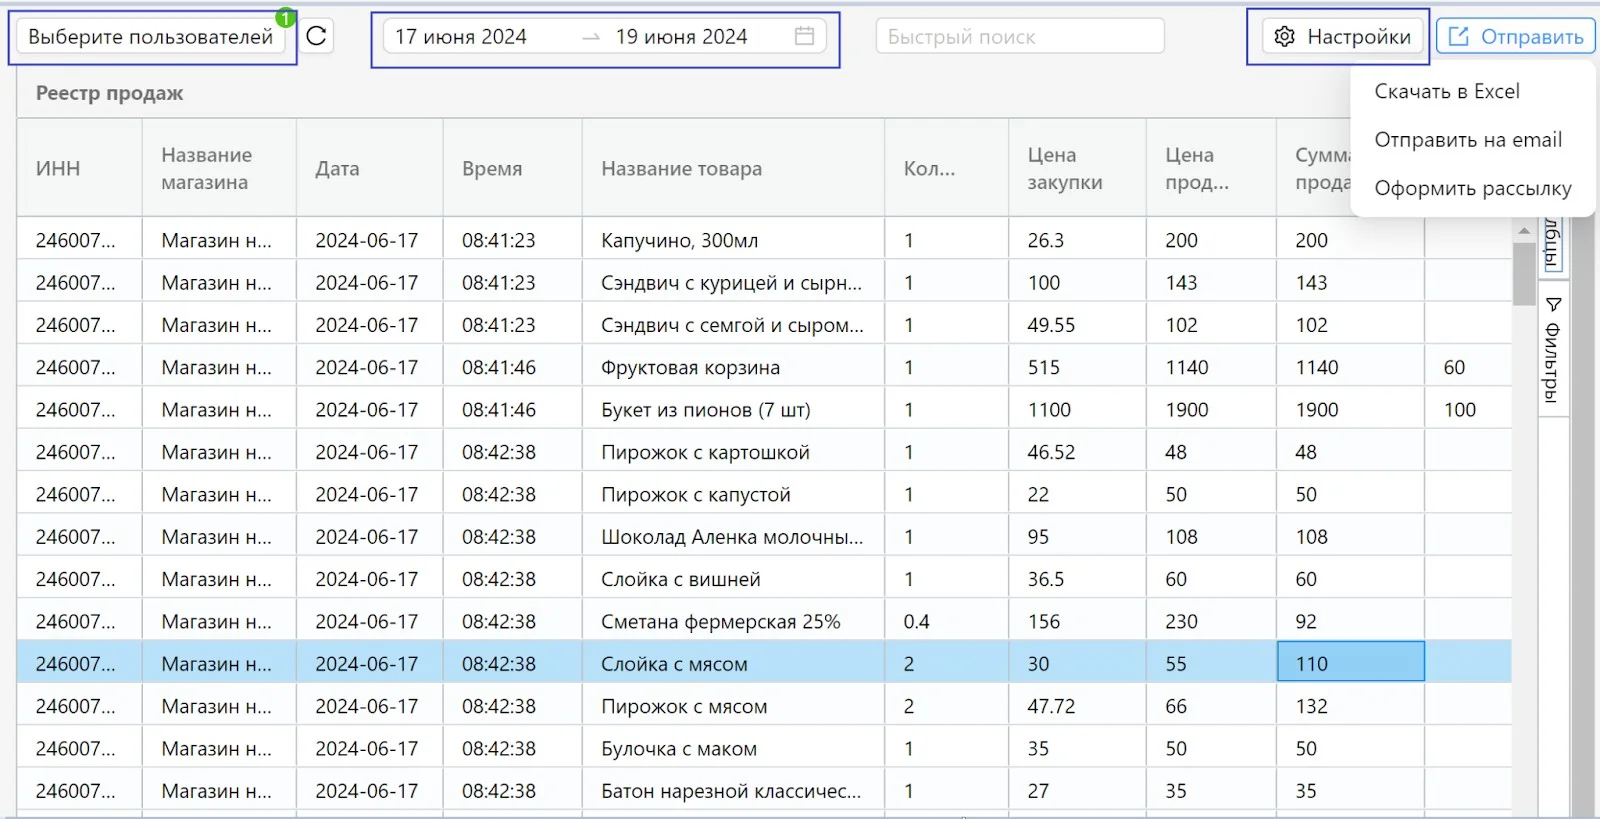Click the time 08:41:46 in Букет из пионов row
The image size is (1600, 819).
[512, 410]
